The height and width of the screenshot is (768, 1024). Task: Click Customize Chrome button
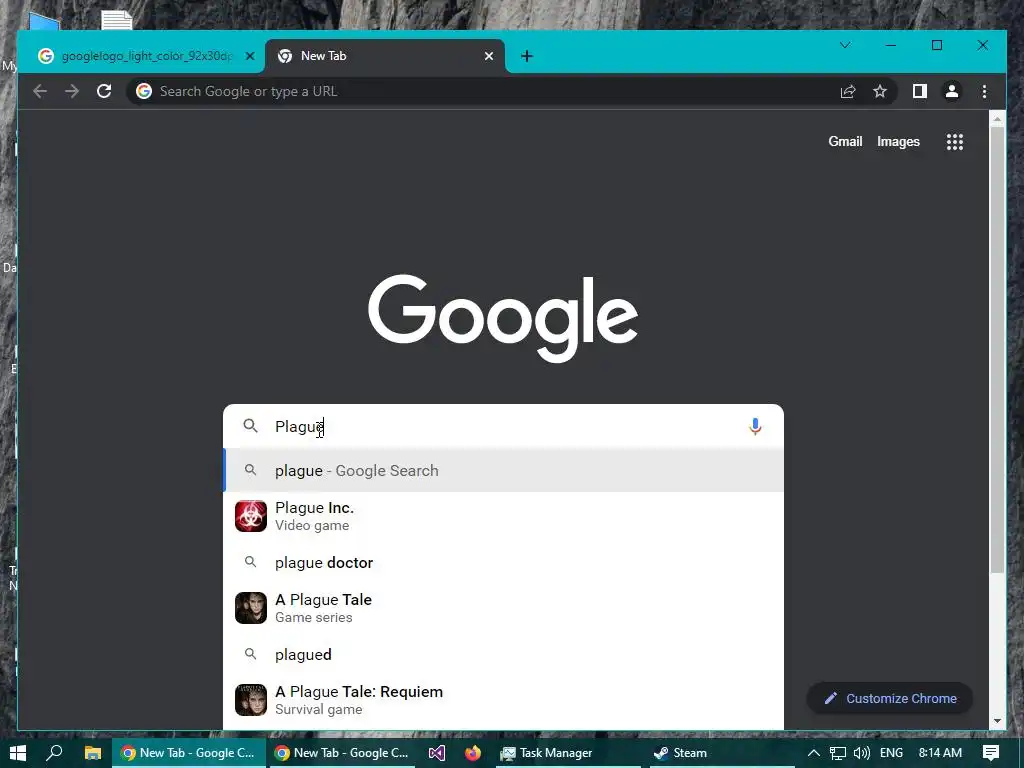point(889,698)
